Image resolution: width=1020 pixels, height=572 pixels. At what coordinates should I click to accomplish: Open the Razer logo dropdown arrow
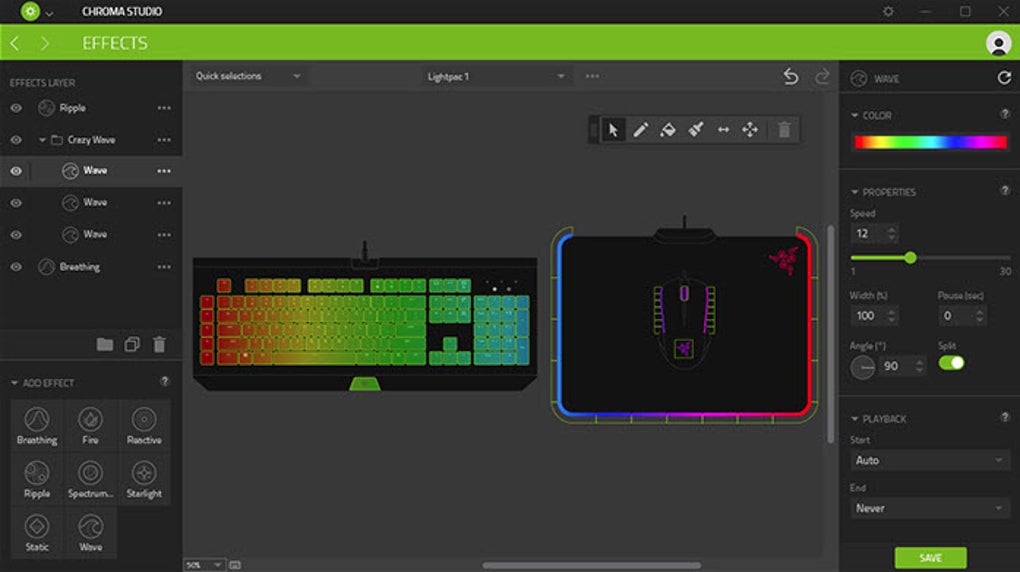click(x=49, y=13)
